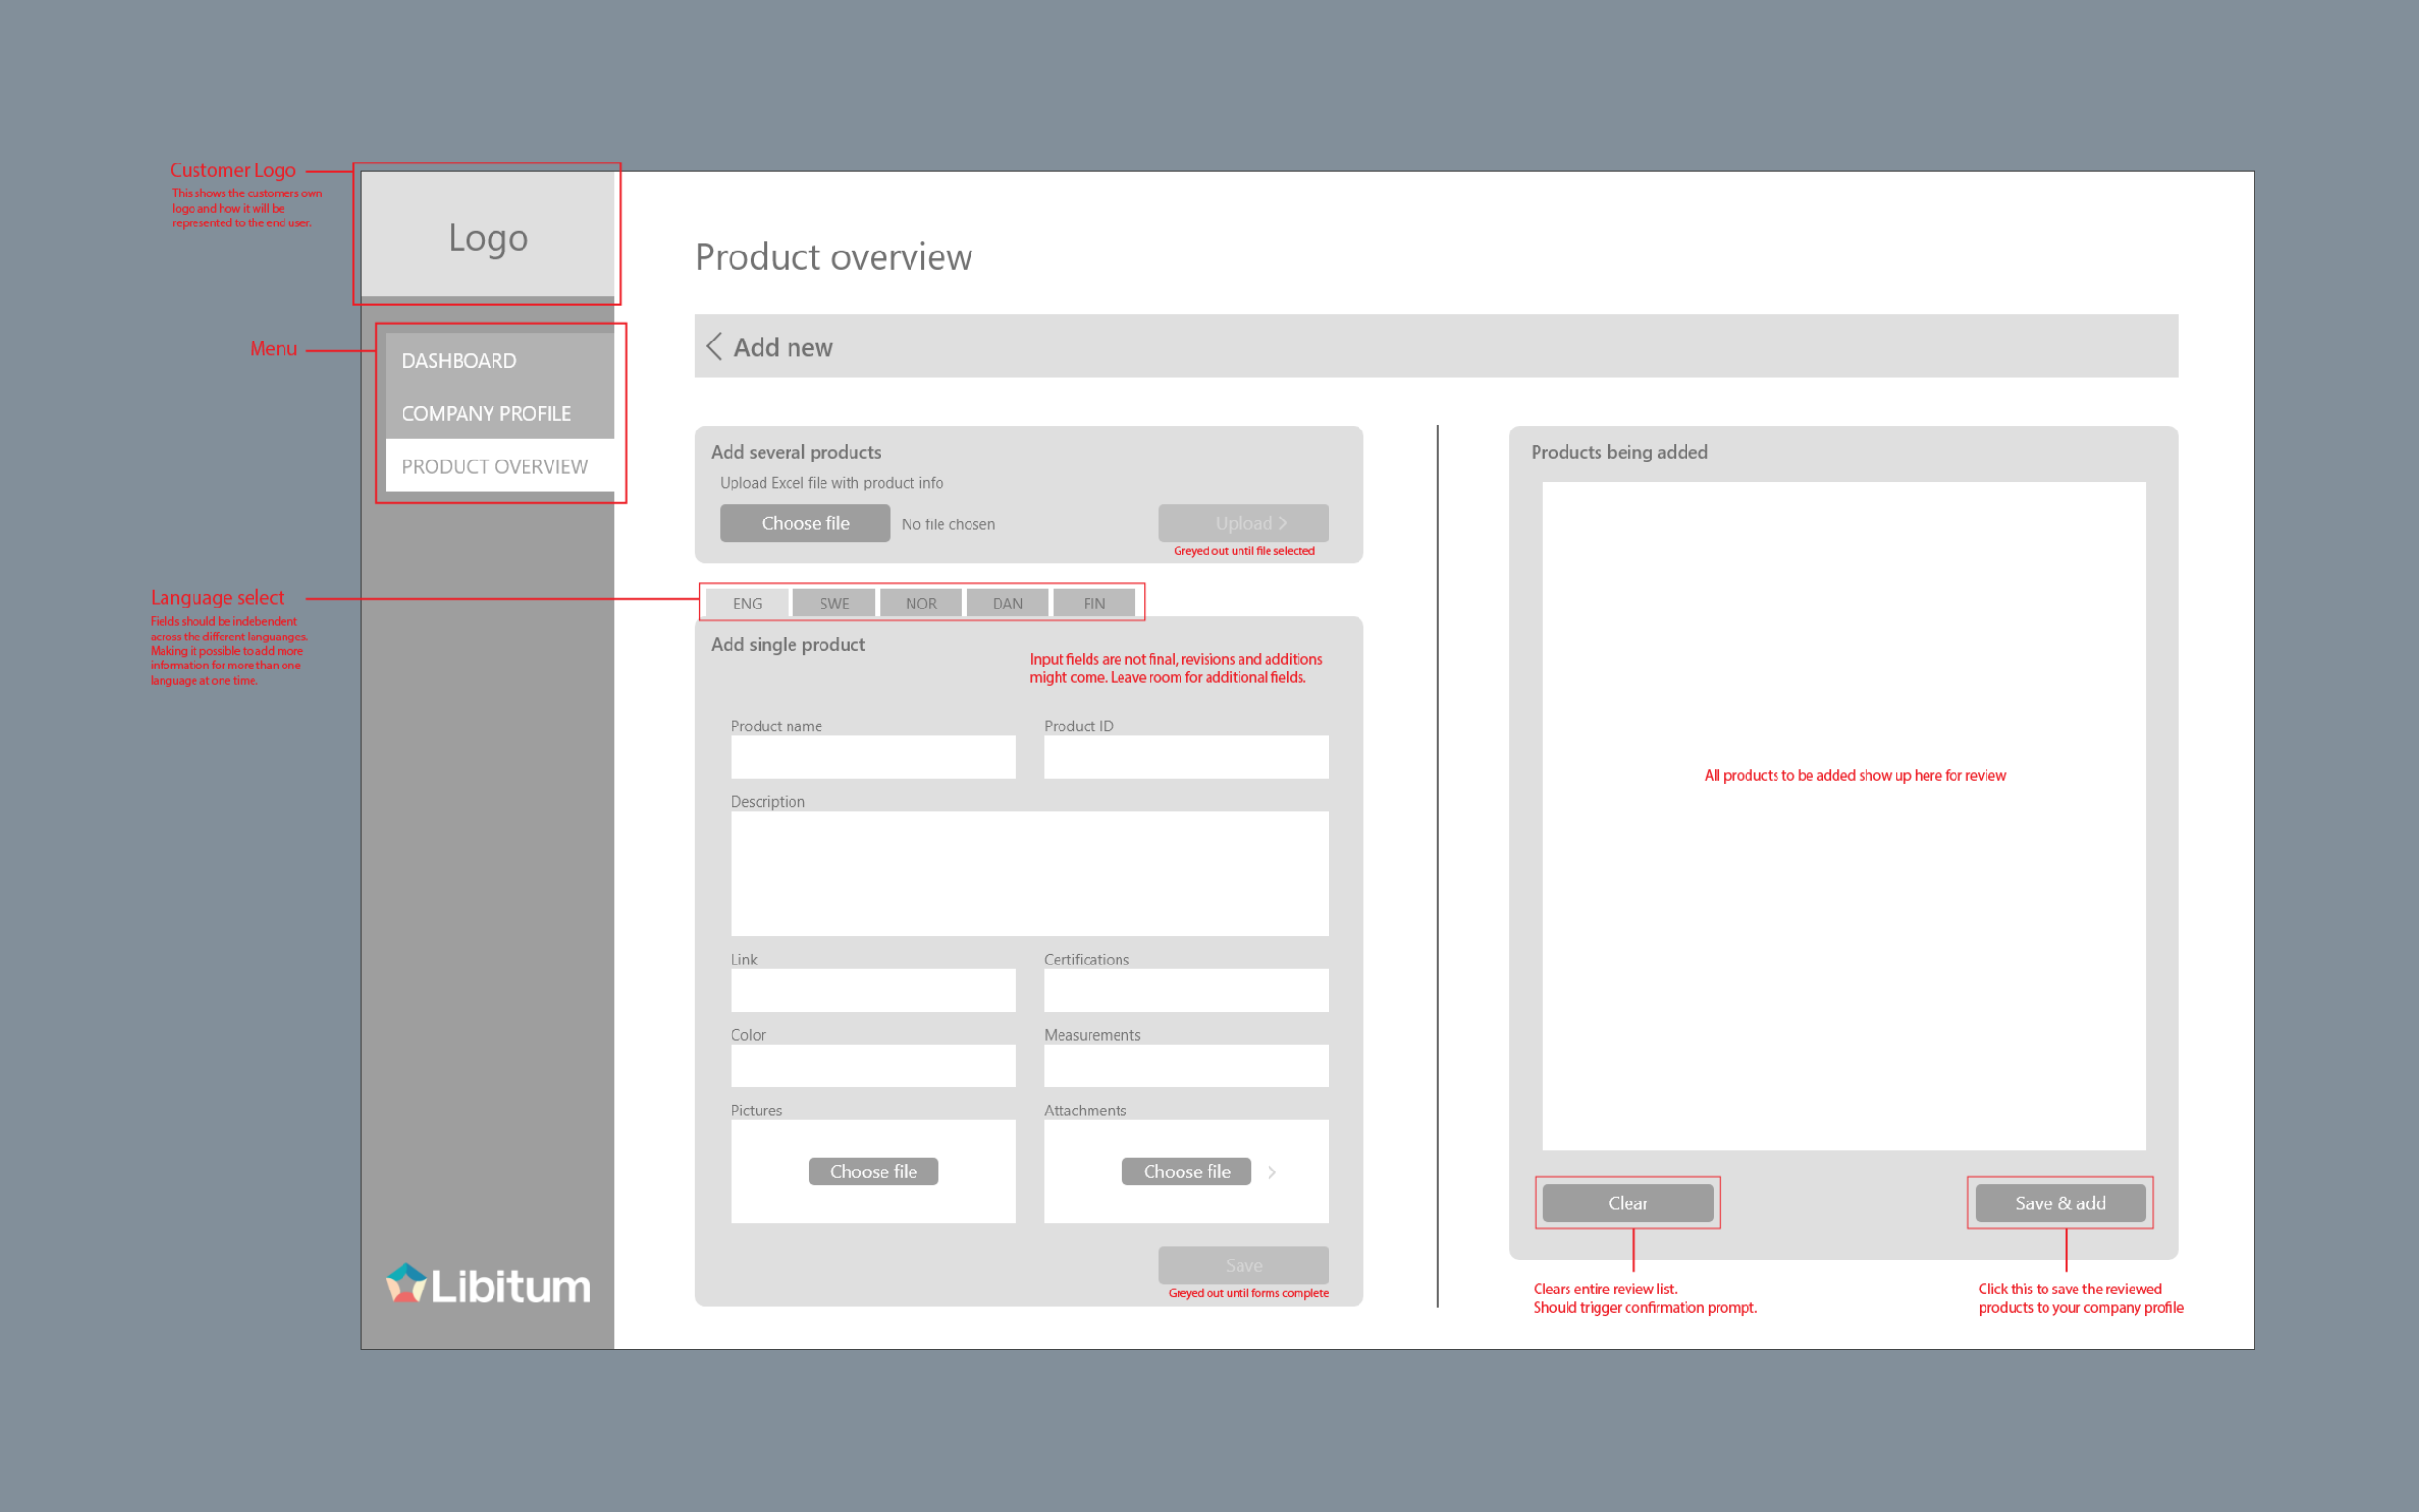Screen dimensions: 2419x1512
Task: Click the Clear button below review list
Action: coord(1628,1203)
